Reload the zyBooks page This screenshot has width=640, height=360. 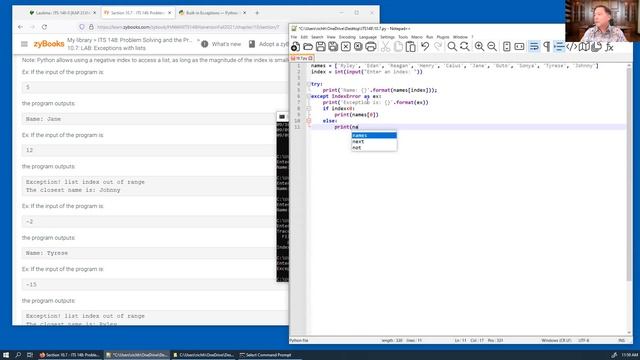pyautogui.click(x=44, y=27)
